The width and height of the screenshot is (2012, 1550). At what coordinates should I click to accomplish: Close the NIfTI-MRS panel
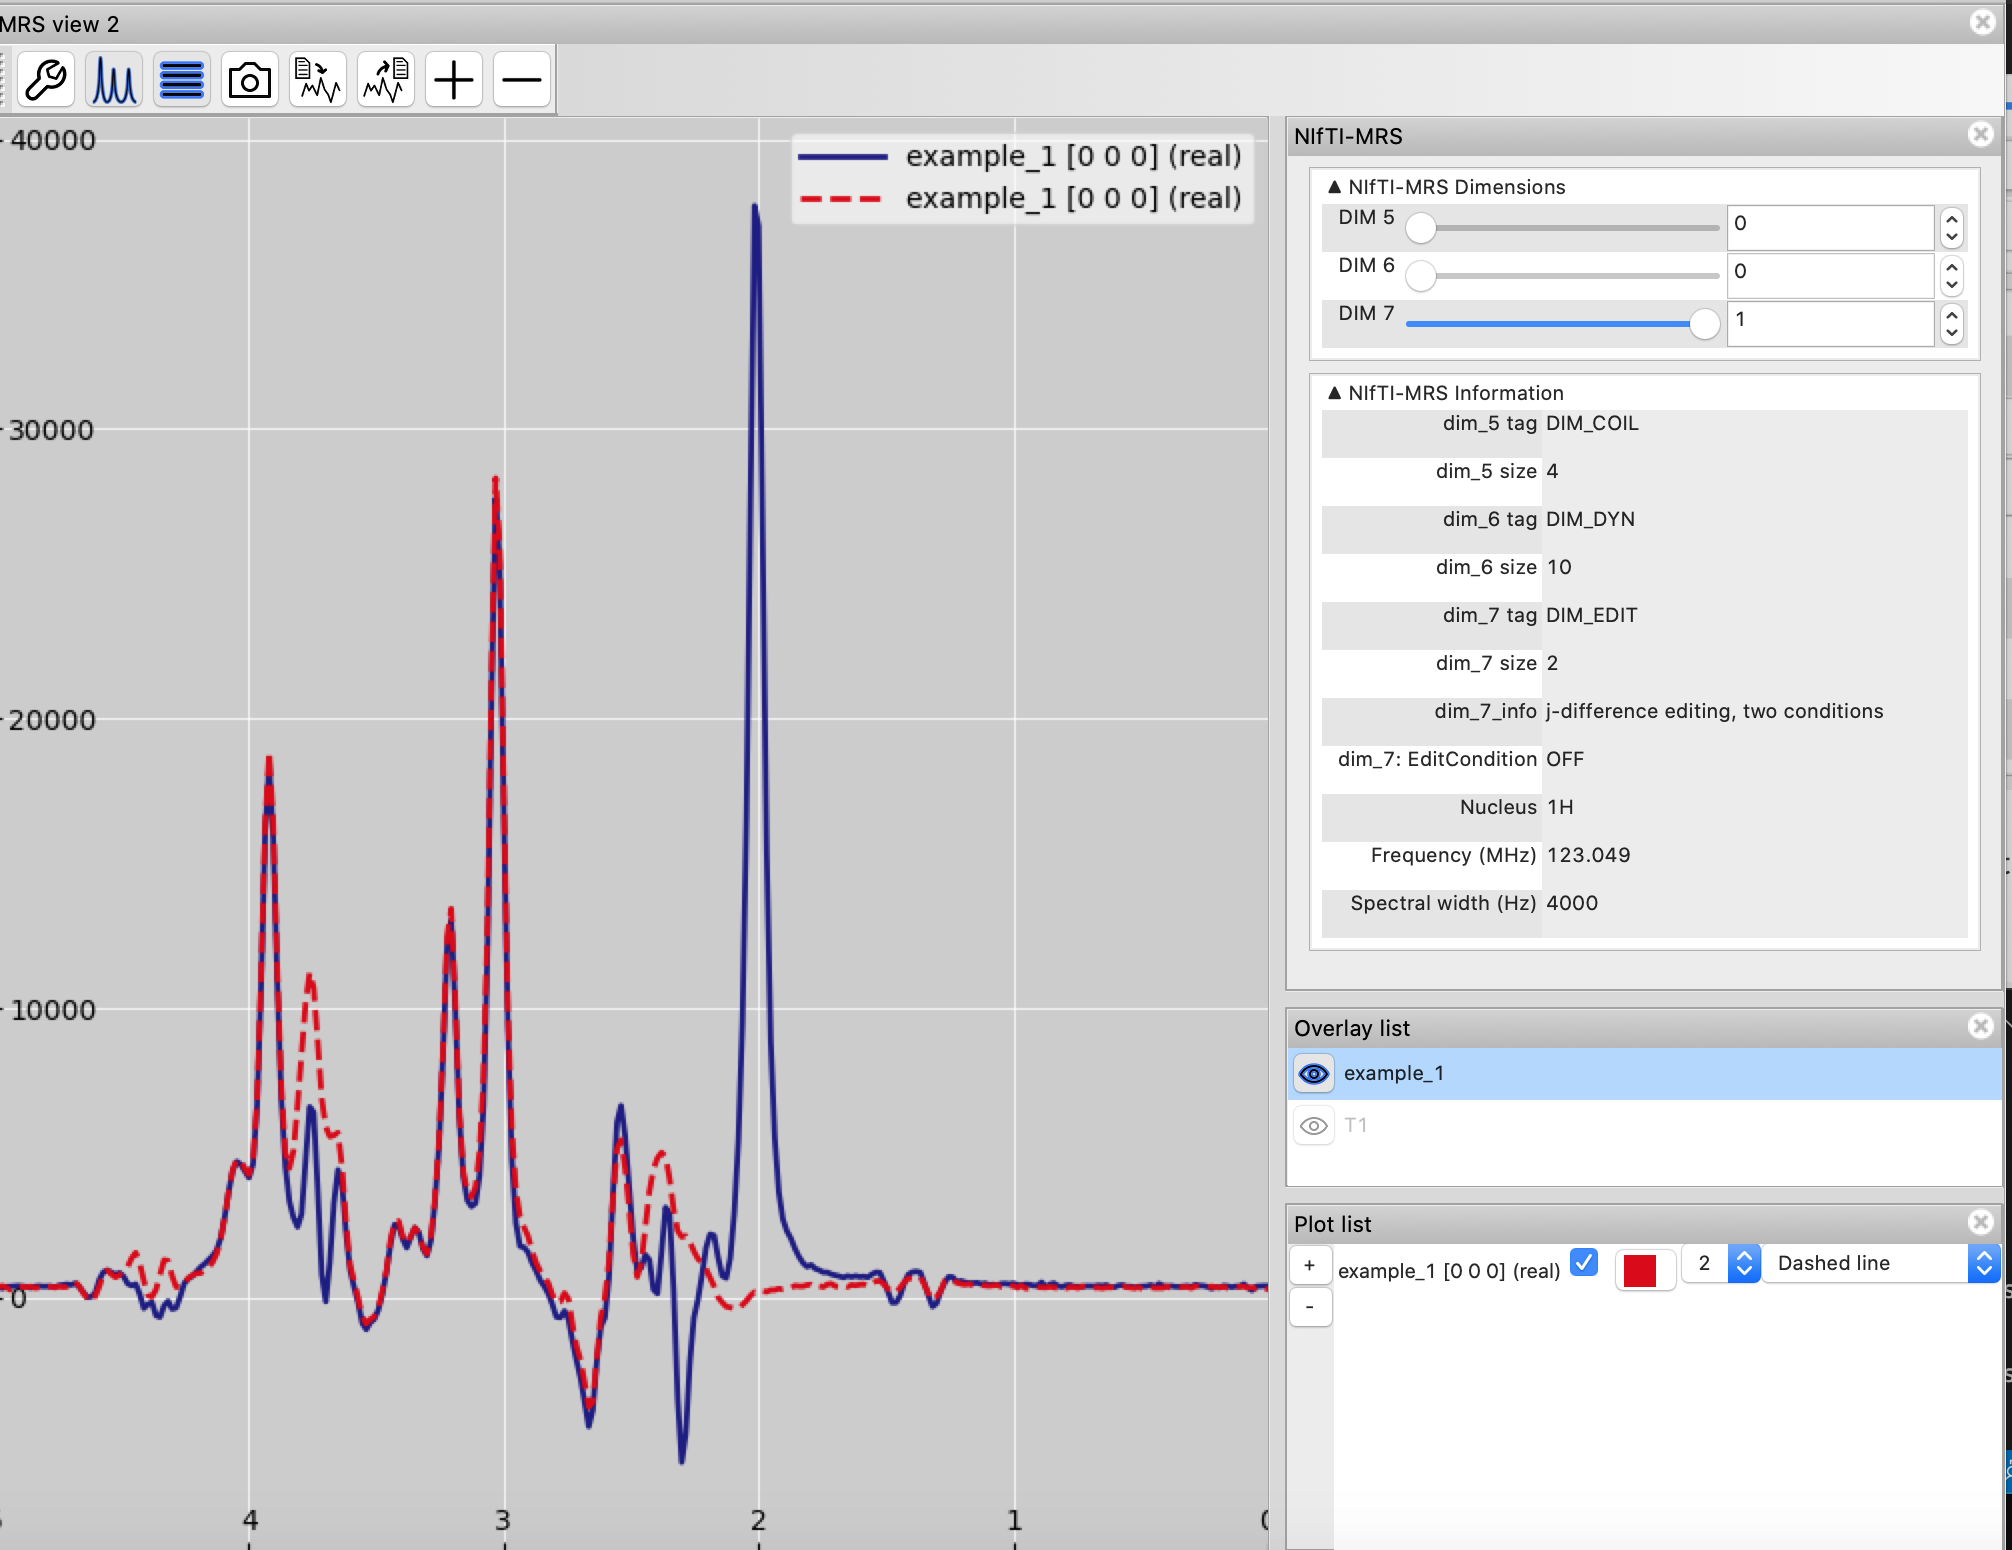tap(1980, 134)
